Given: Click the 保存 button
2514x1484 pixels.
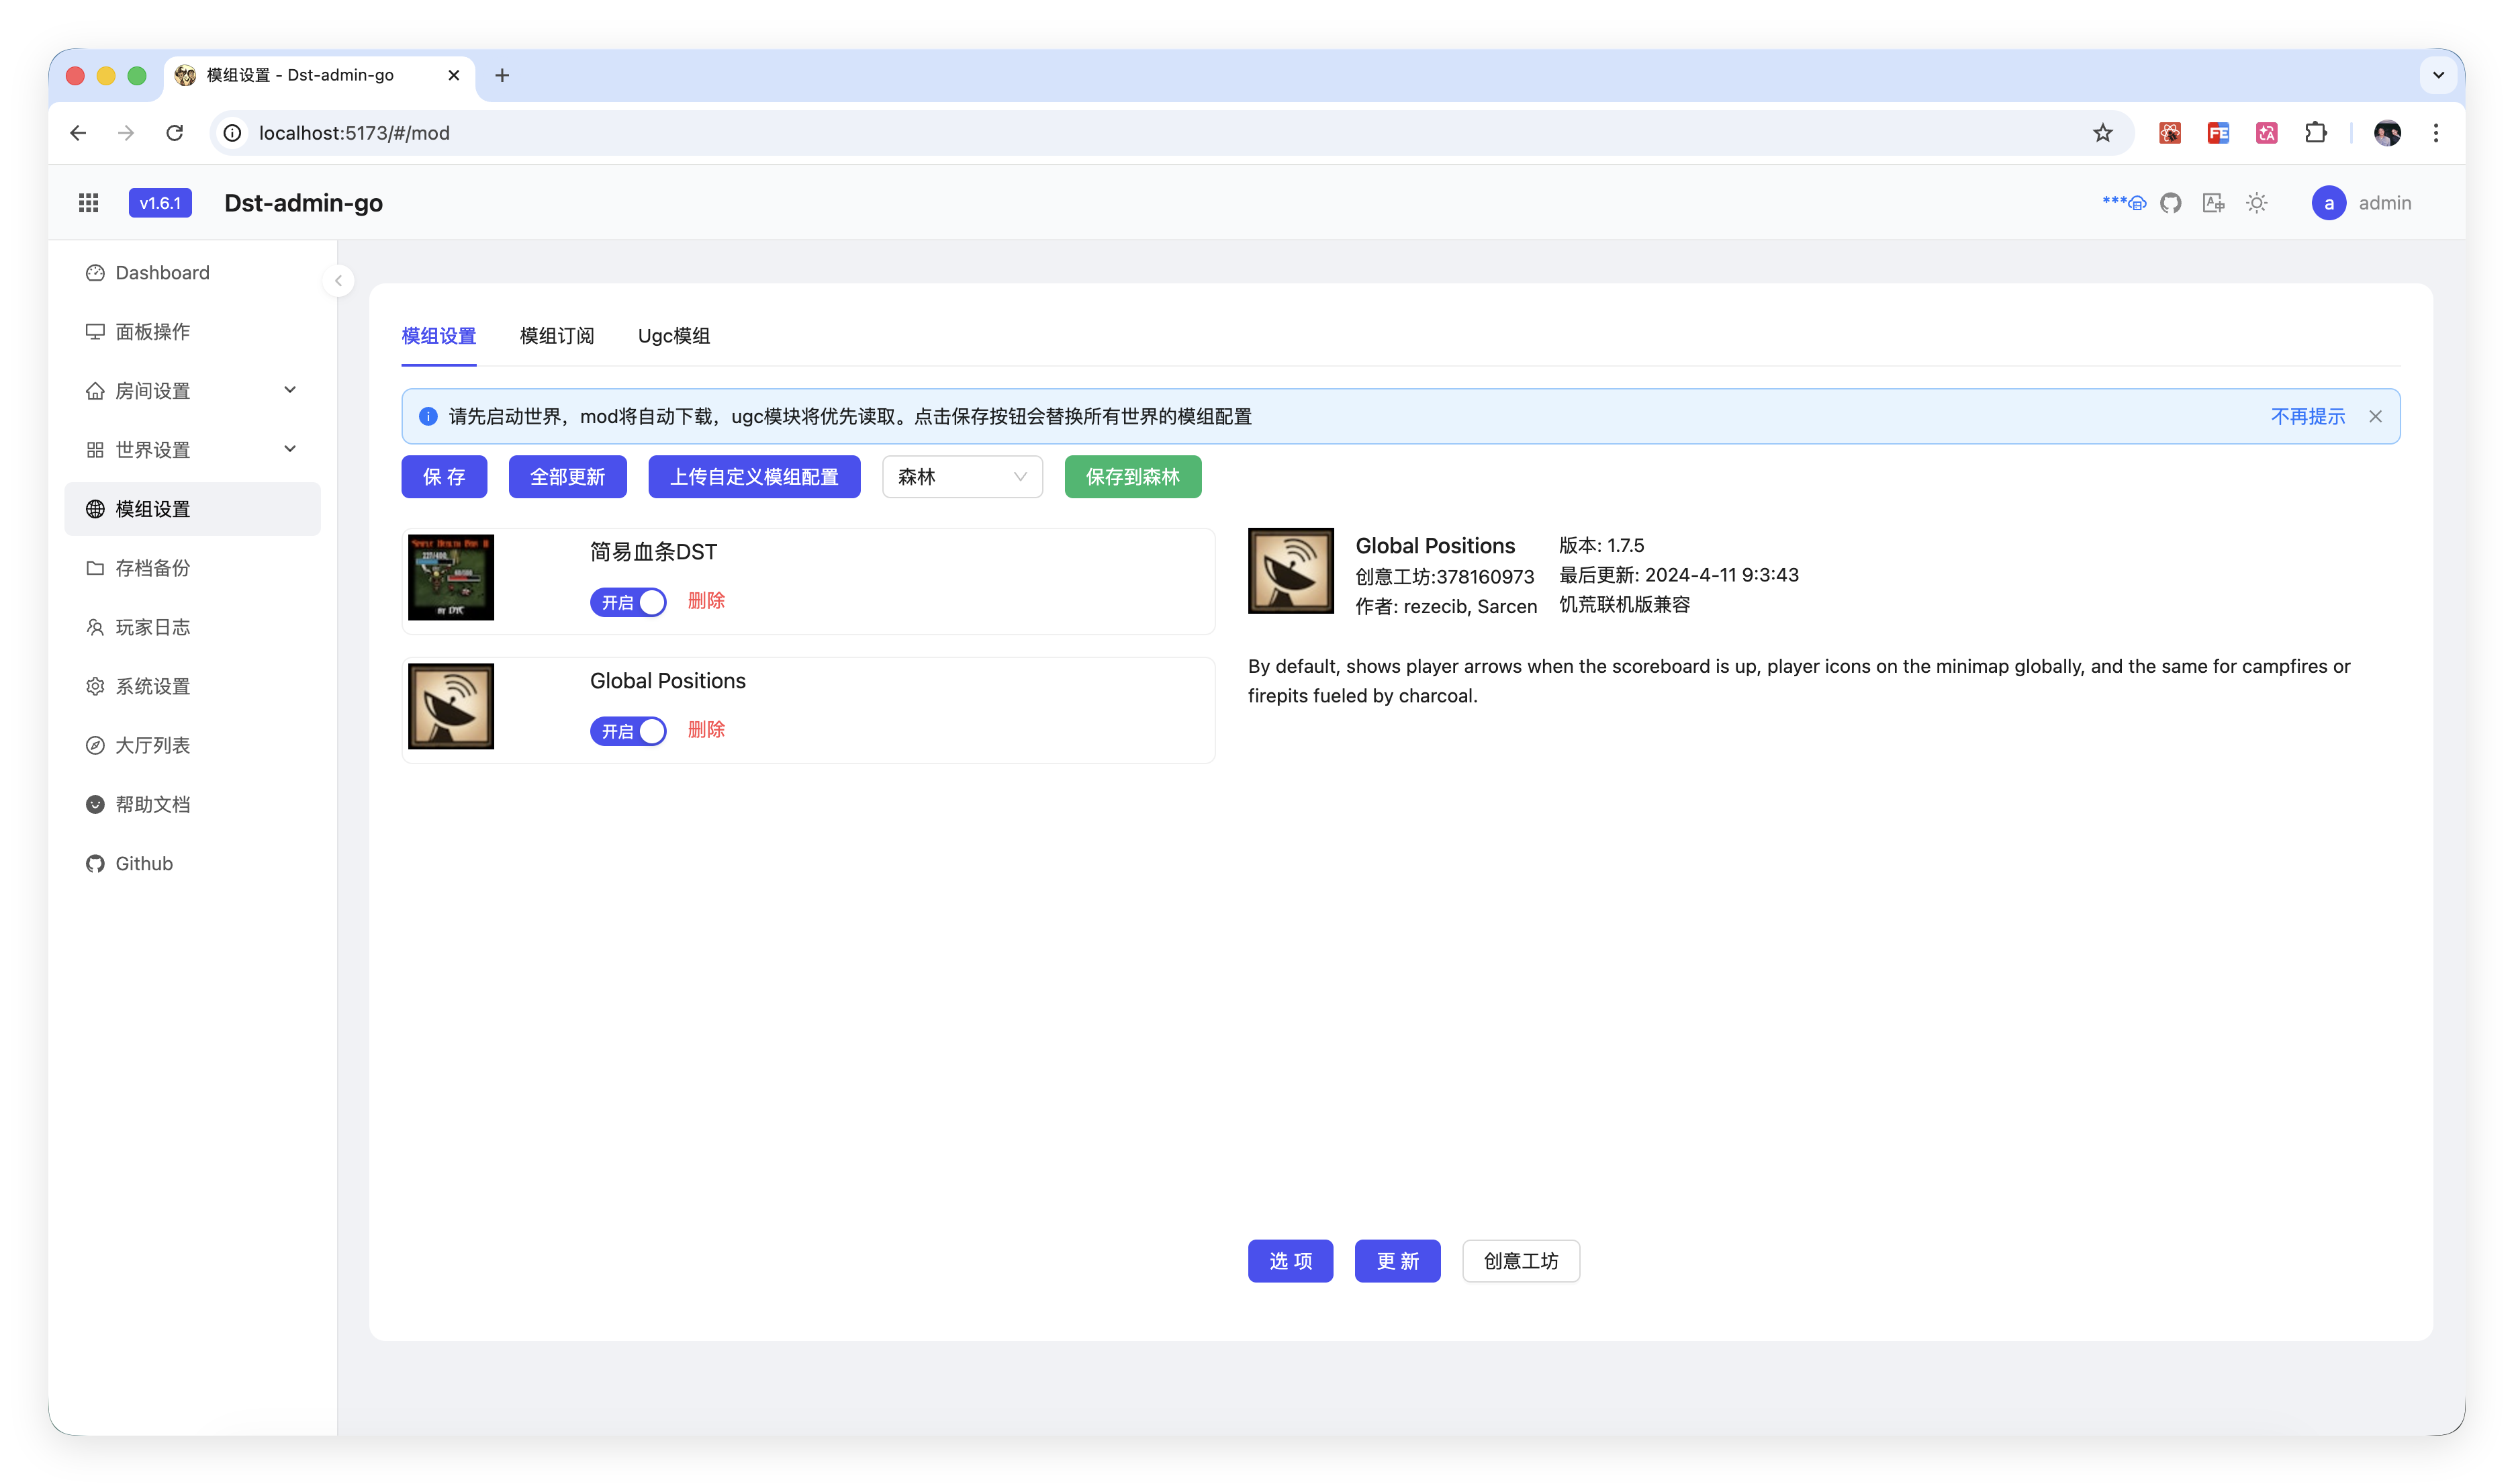Looking at the screenshot, I should [x=444, y=477].
